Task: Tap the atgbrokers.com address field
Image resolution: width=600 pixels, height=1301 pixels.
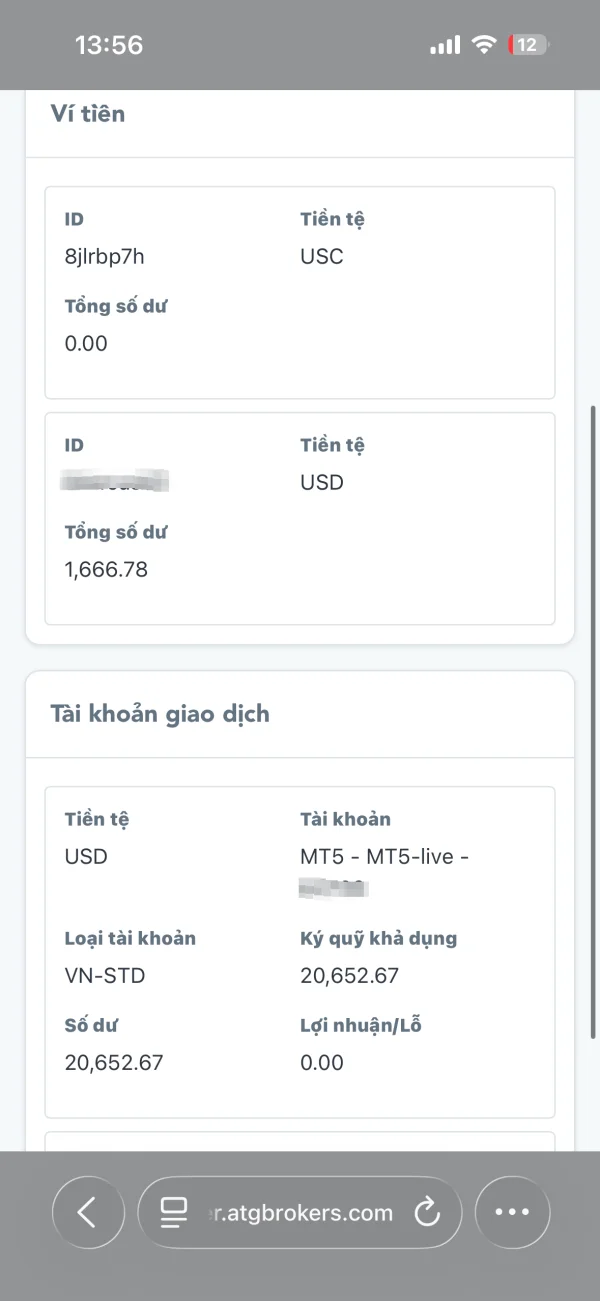Action: 300,1213
